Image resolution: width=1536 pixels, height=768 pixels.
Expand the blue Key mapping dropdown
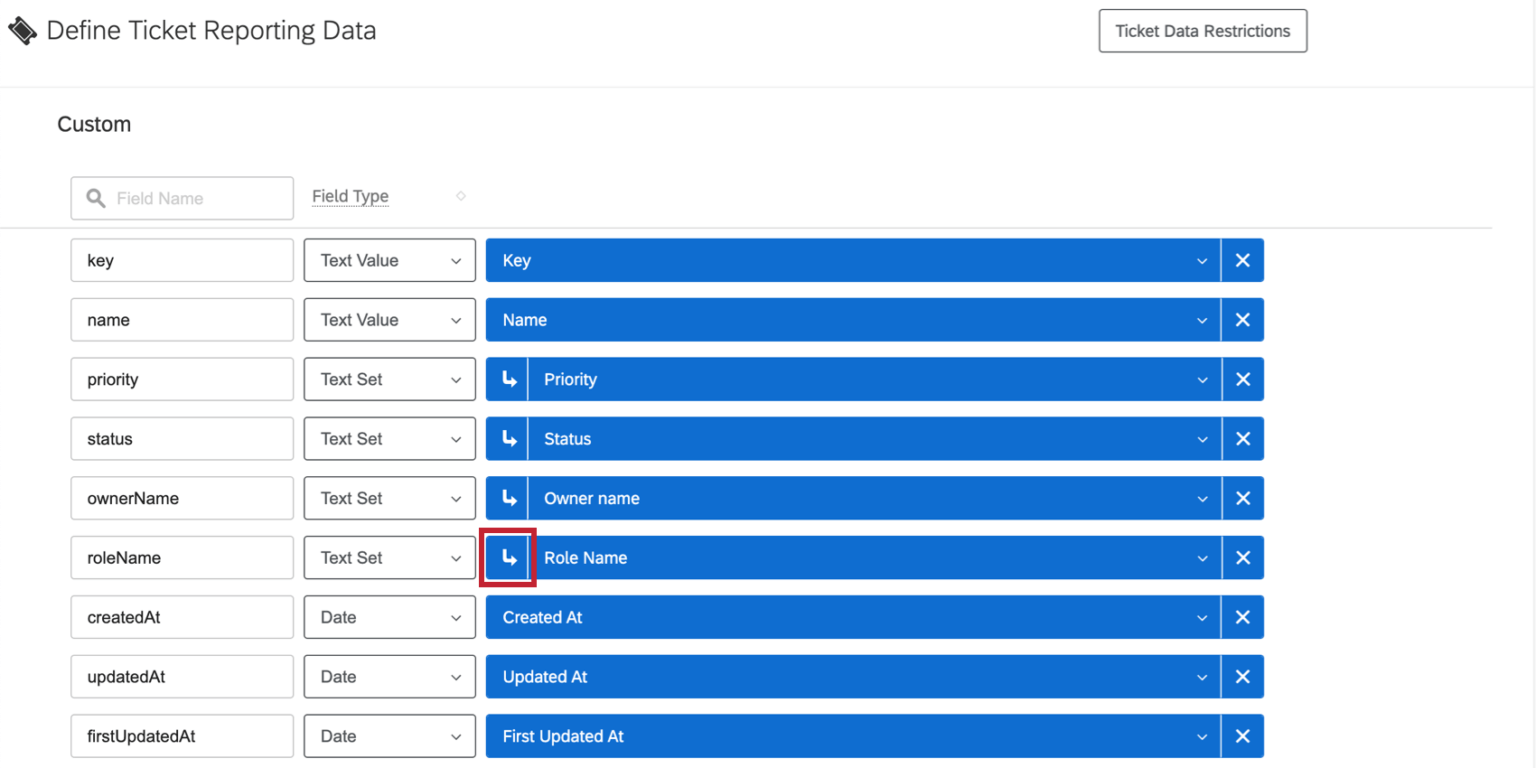point(1203,260)
